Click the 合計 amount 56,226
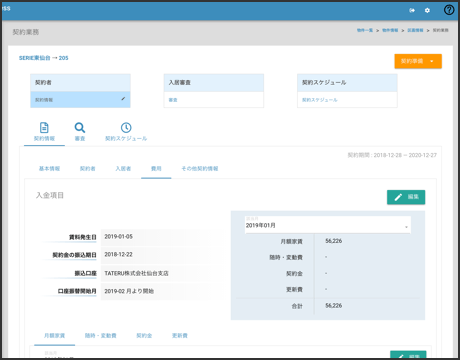Screen dimensions: 460x360 334,306
